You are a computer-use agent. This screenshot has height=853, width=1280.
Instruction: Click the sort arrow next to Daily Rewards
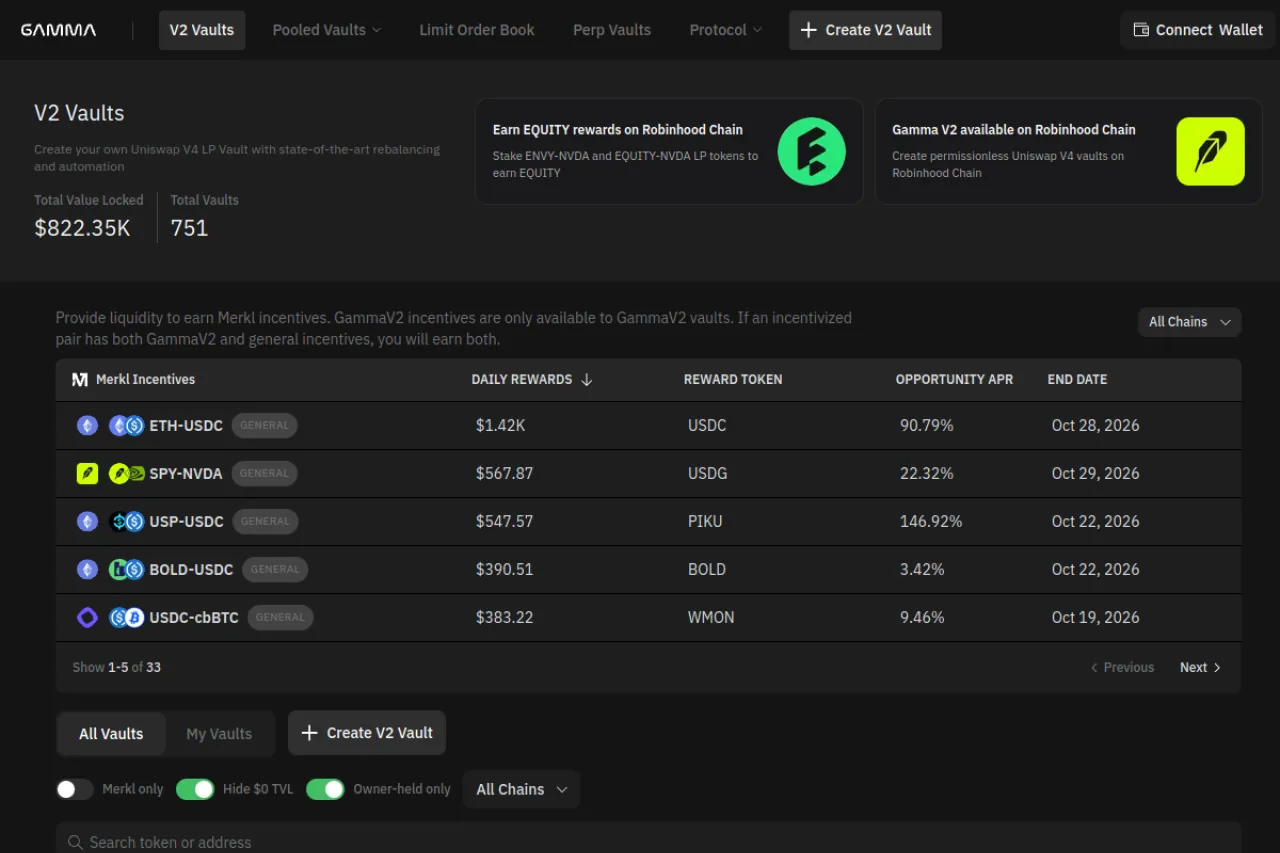(x=587, y=380)
